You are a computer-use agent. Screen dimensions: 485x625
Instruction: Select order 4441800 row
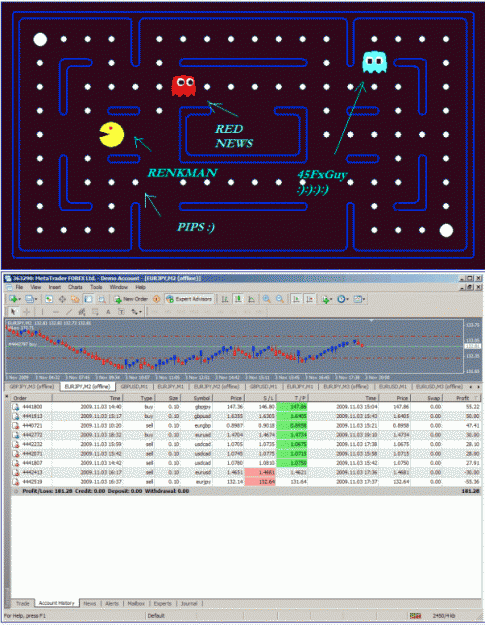(246, 407)
